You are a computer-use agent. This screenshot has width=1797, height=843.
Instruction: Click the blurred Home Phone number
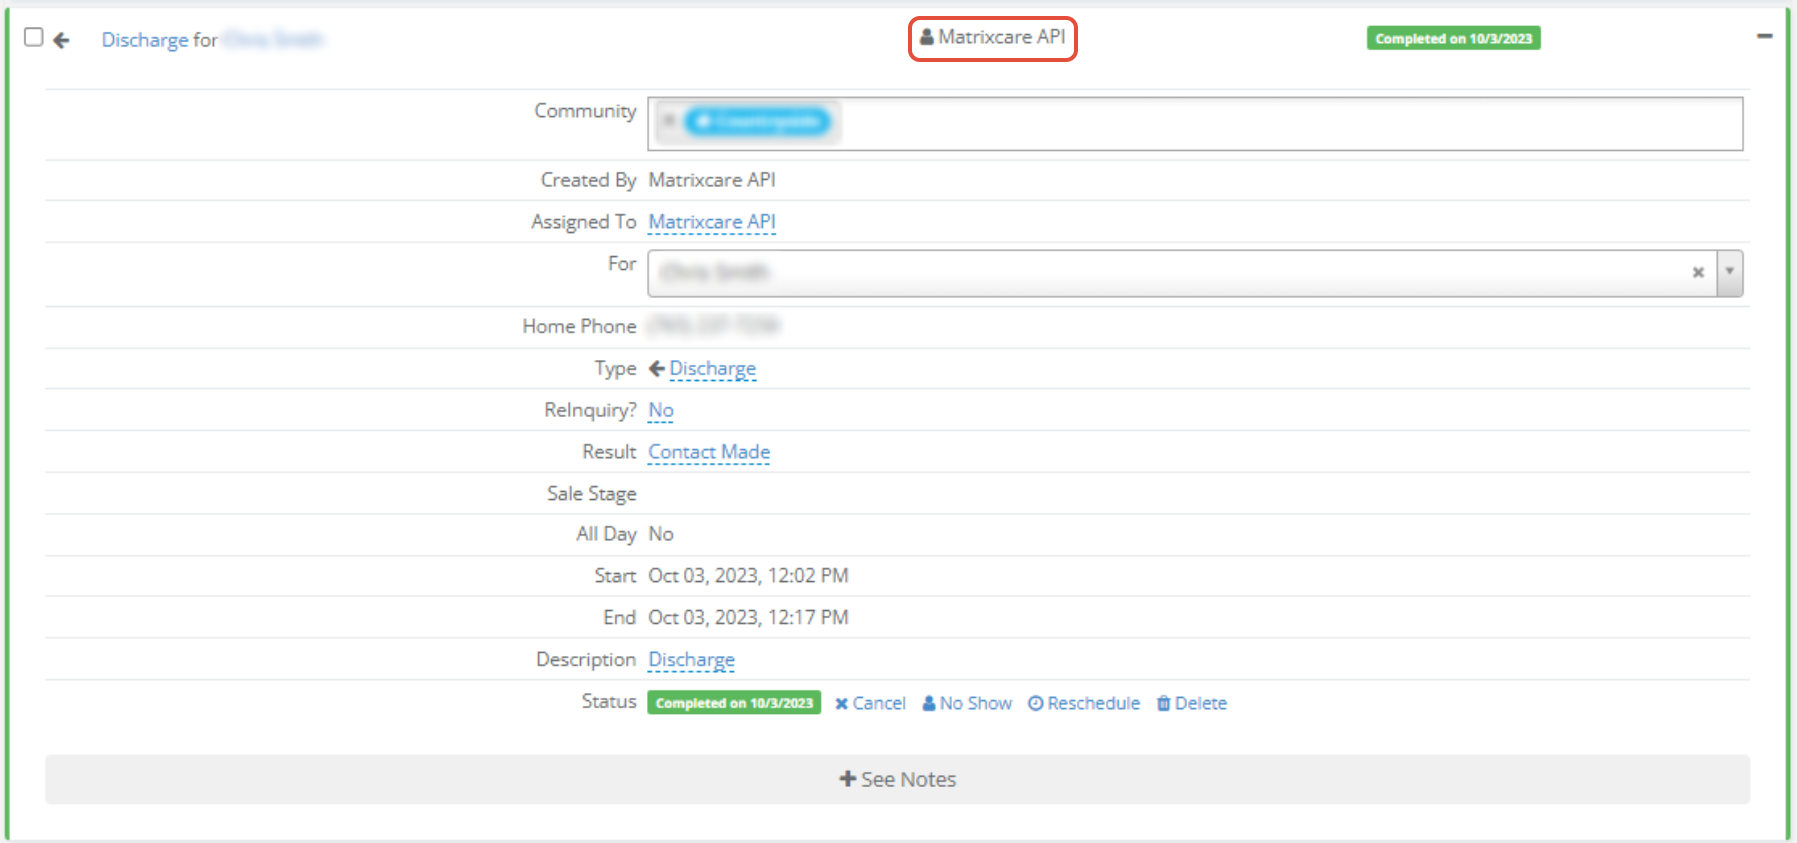pyautogui.click(x=714, y=325)
